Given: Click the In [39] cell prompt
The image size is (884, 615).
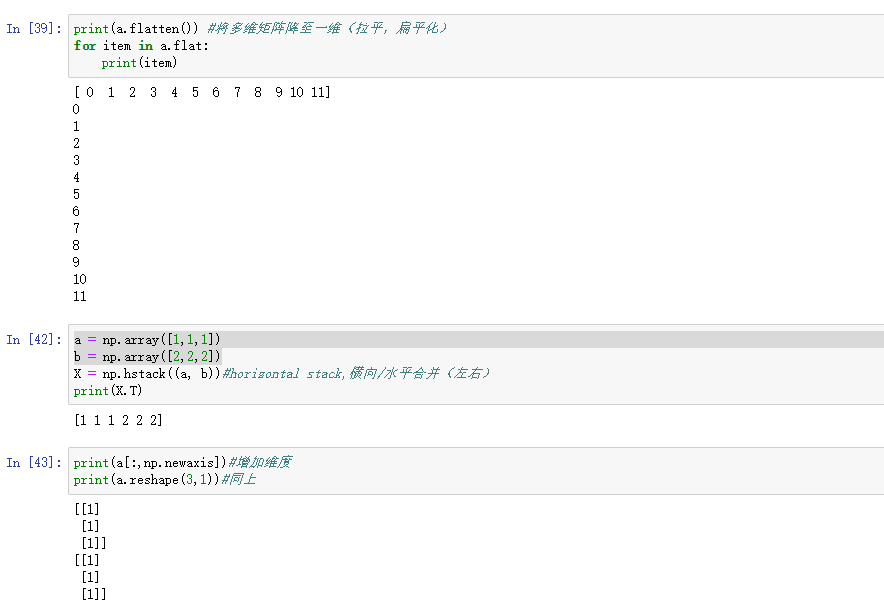Looking at the screenshot, I should tap(34, 29).
